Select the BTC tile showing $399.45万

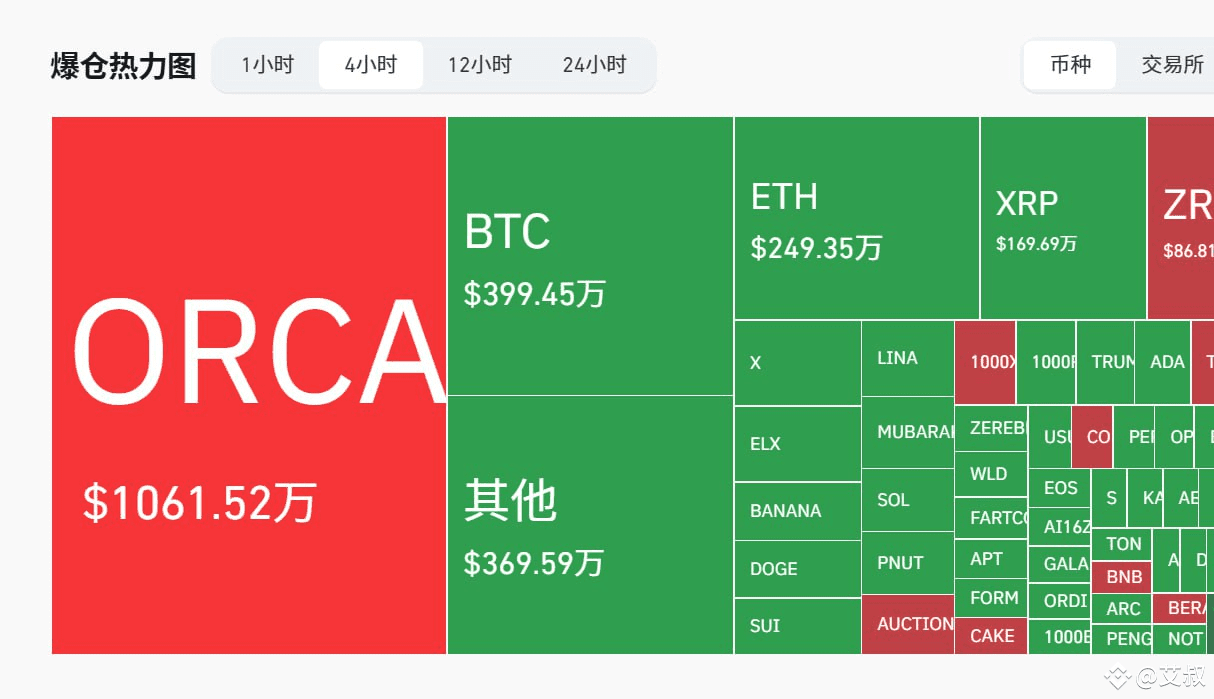click(x=589, y=255)
